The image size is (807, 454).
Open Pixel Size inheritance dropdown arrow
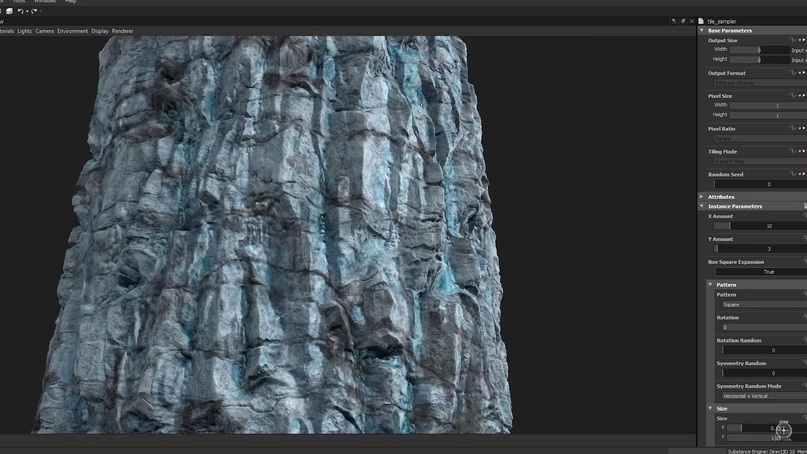click(x=800, y=96)
